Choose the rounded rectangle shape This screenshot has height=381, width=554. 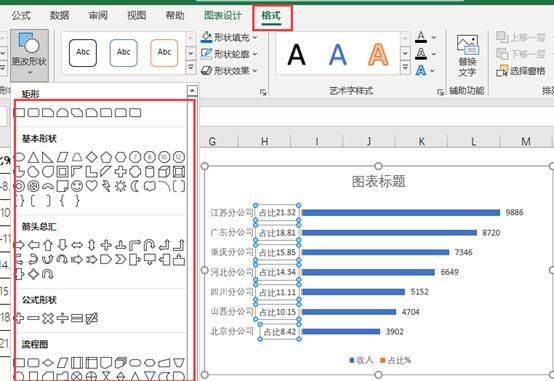(33, 113)
